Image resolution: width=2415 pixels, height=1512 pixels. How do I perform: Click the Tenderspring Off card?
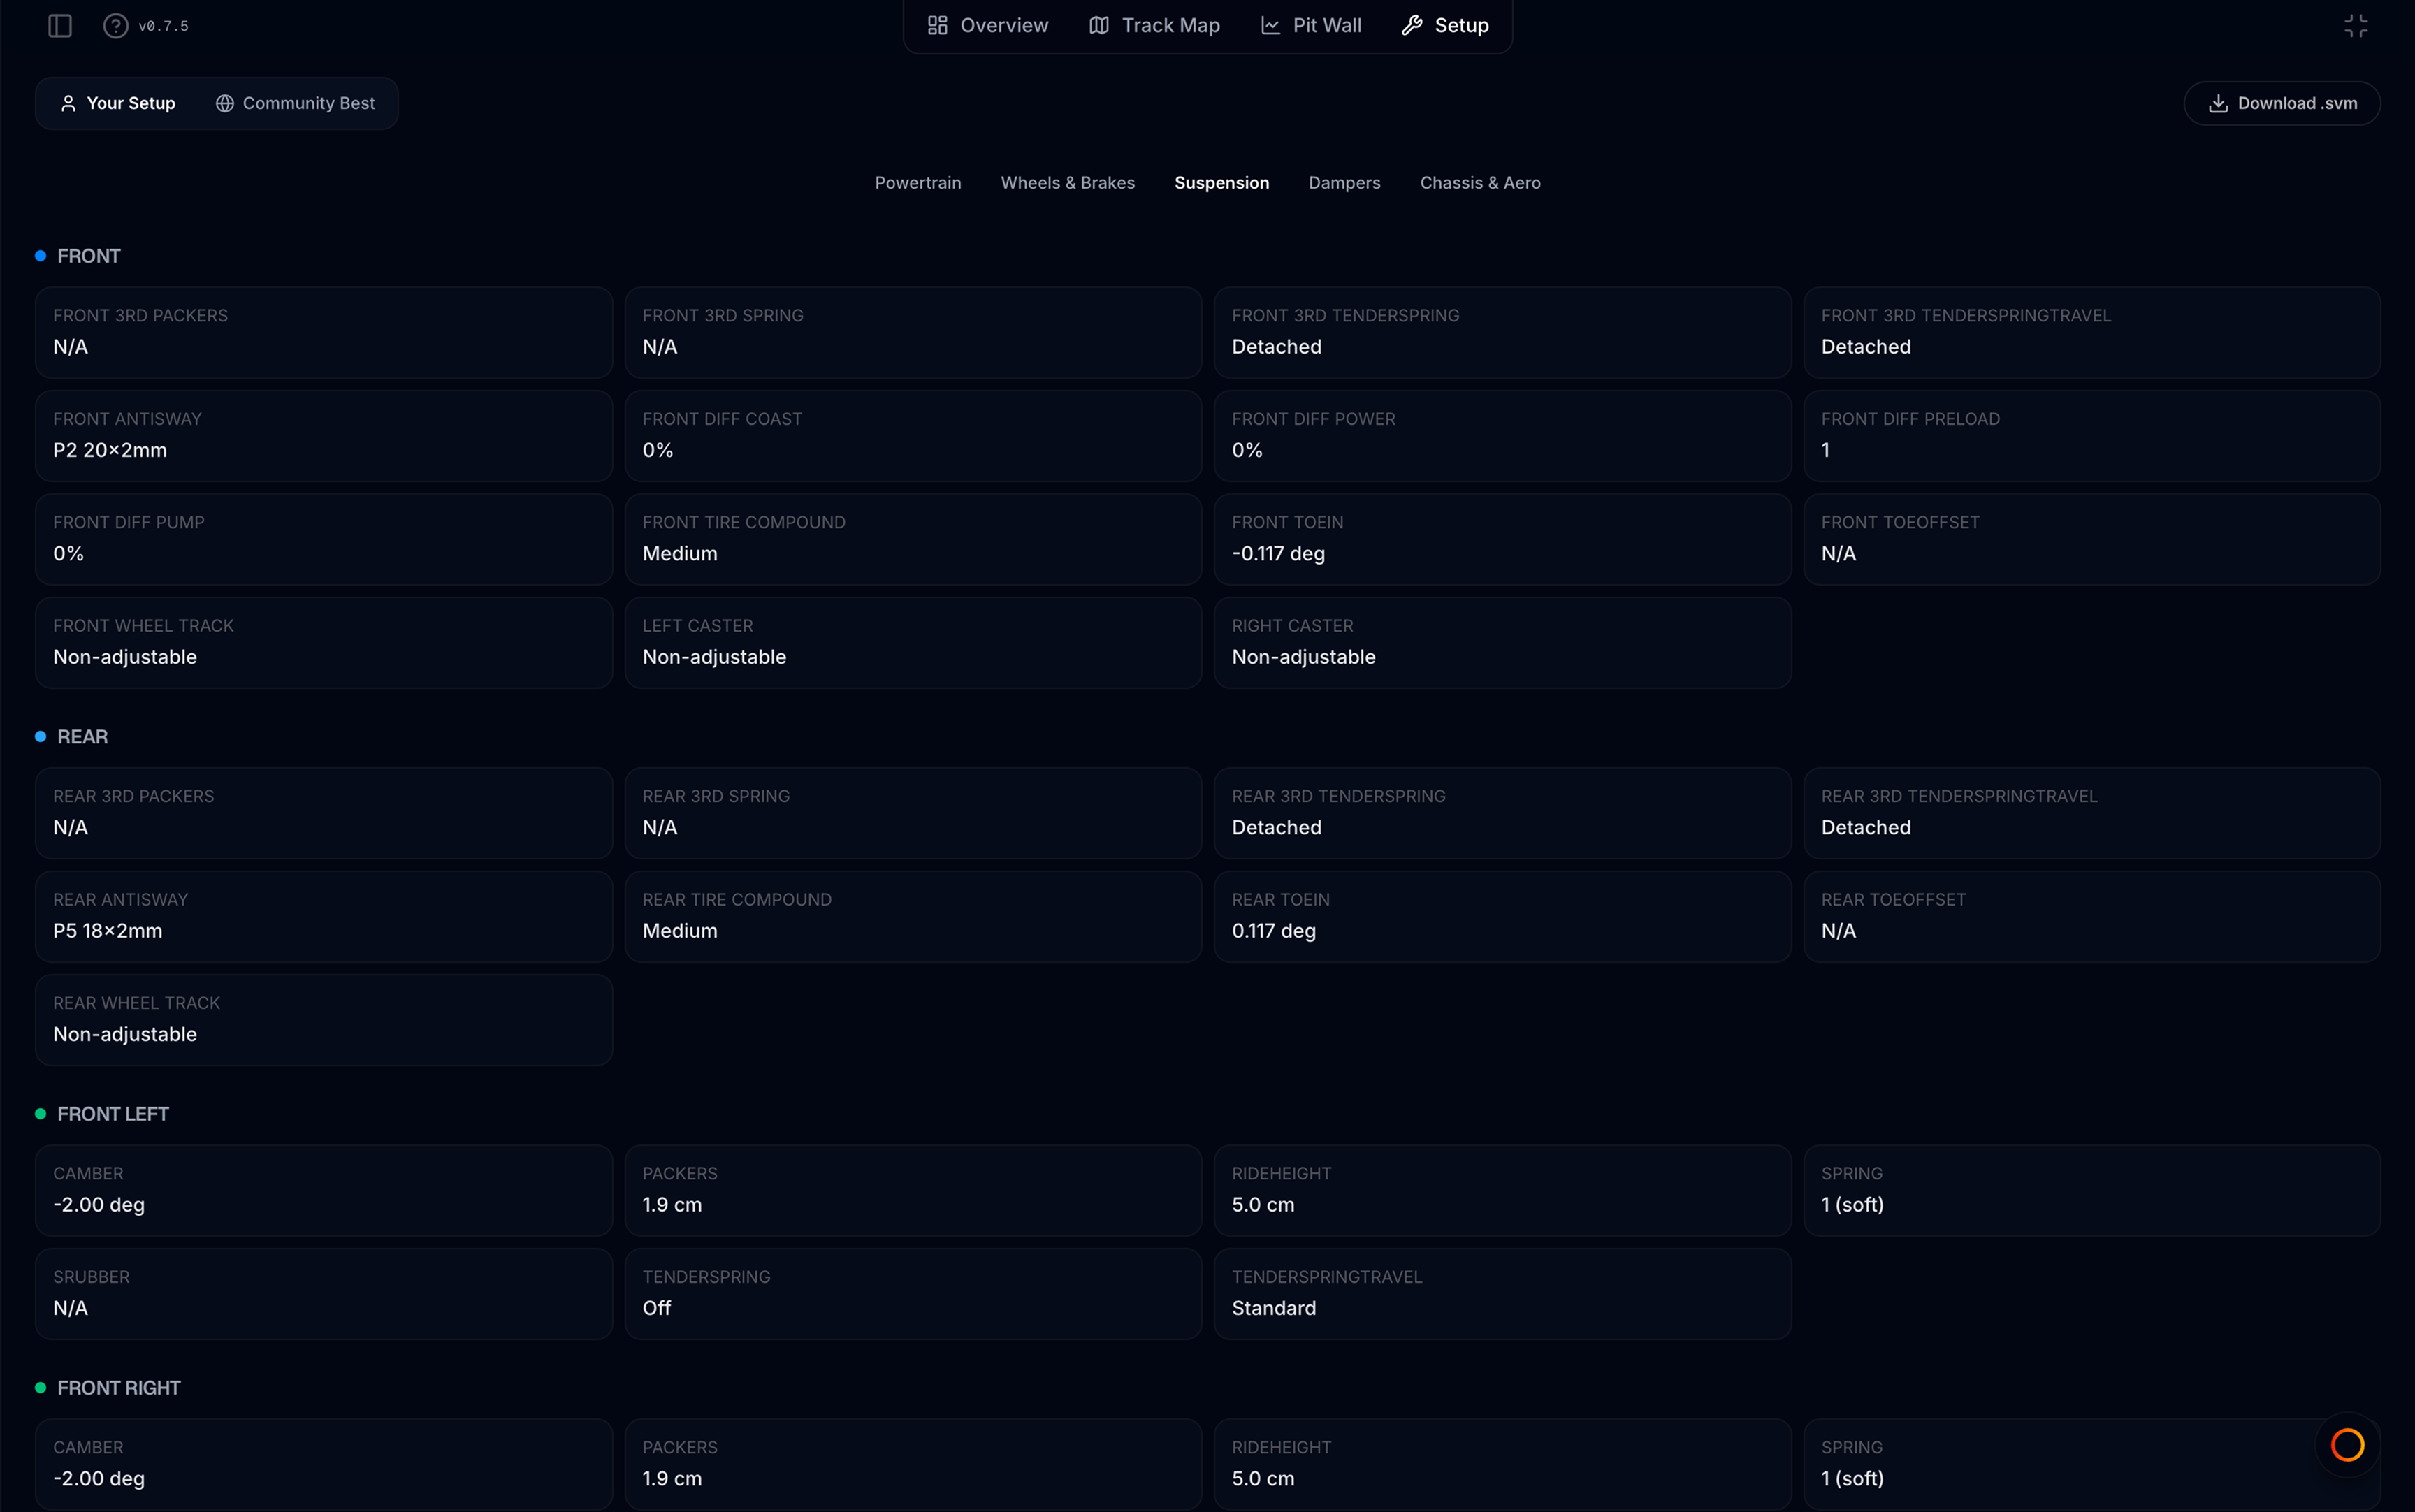tap(913, 1294)
